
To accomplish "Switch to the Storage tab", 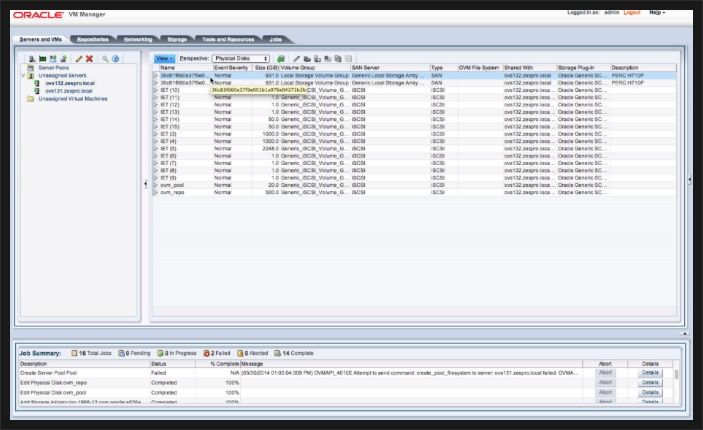I will (177, 39).
